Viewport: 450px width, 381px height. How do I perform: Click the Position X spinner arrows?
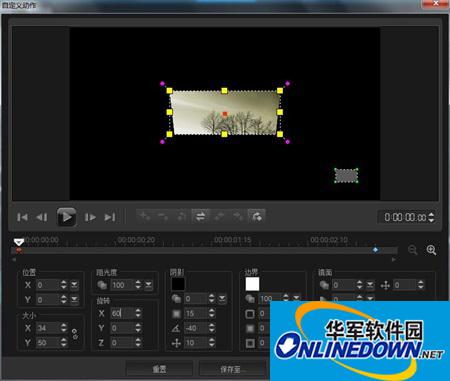[x=64, y=285]
